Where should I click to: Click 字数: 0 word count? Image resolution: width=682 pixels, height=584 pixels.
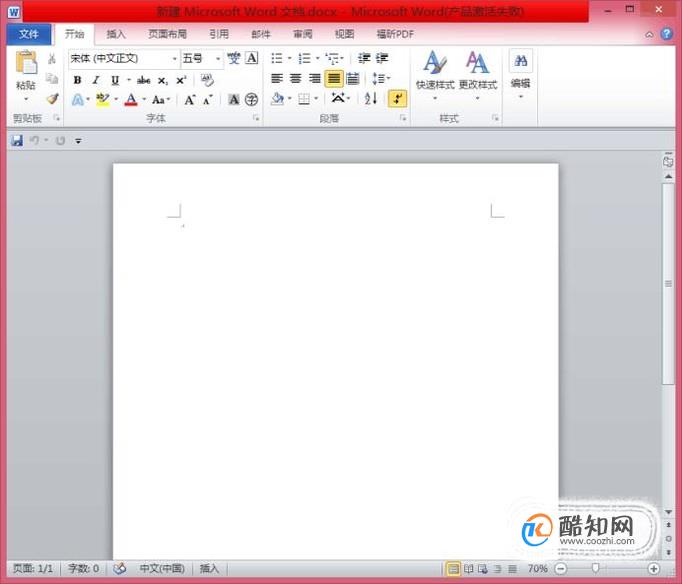click(84, 568)
